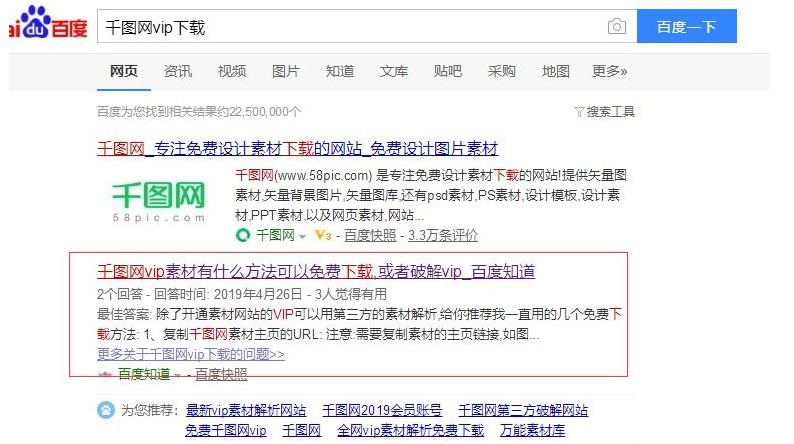Open result 千图网_专注免费设计素材下载的网站
794x444 pixels.
(x=298, y=149)
